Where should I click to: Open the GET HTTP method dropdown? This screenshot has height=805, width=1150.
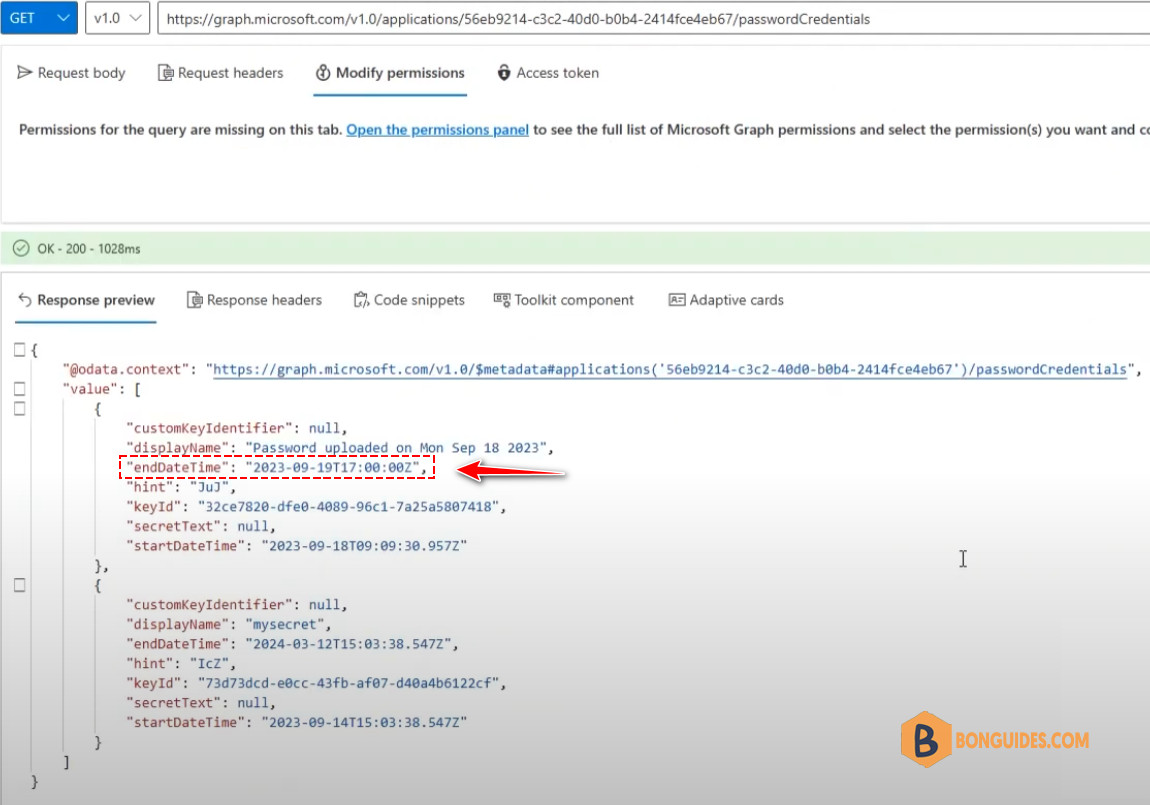pos(39,18)
